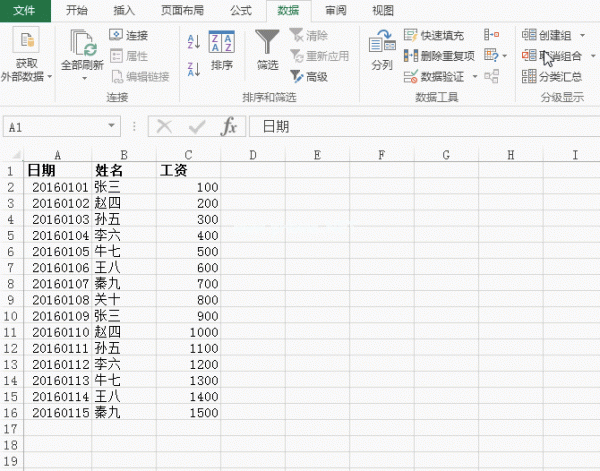Viewport: 600px width, 471px height.
Task: Click the 排序 (Sort) icon
Action: pyautogui.click(x=221, y=48)
